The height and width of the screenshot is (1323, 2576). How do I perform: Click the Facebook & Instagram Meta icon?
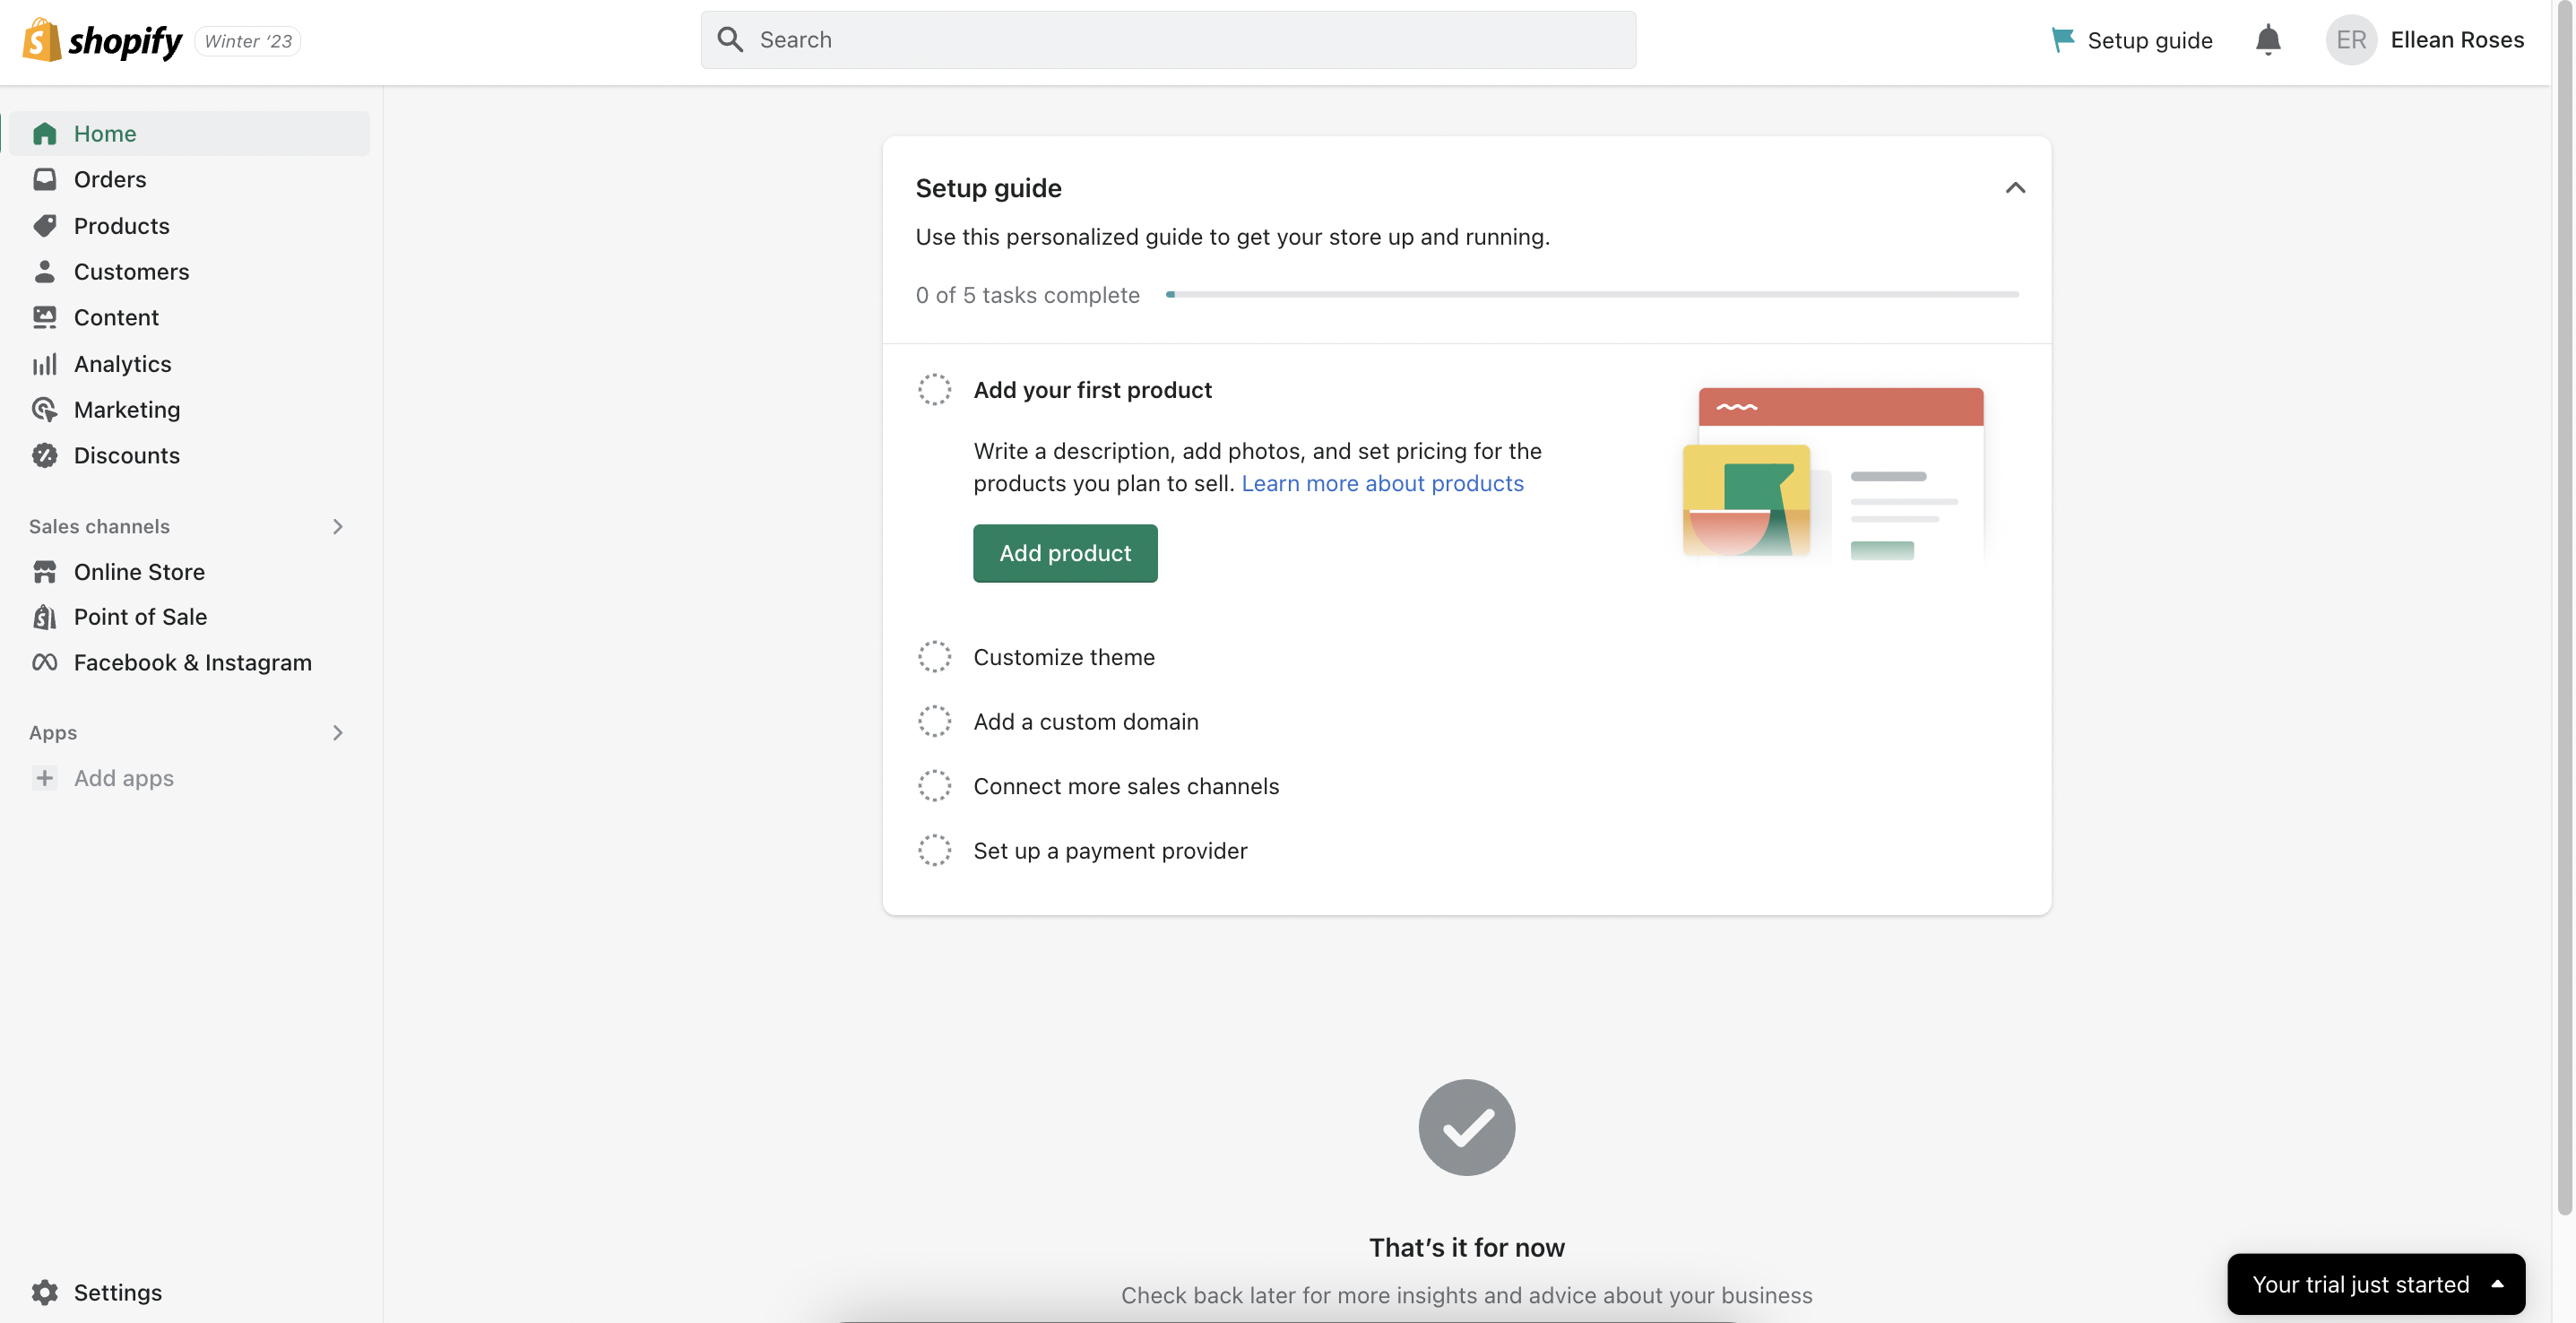point(44,662)
